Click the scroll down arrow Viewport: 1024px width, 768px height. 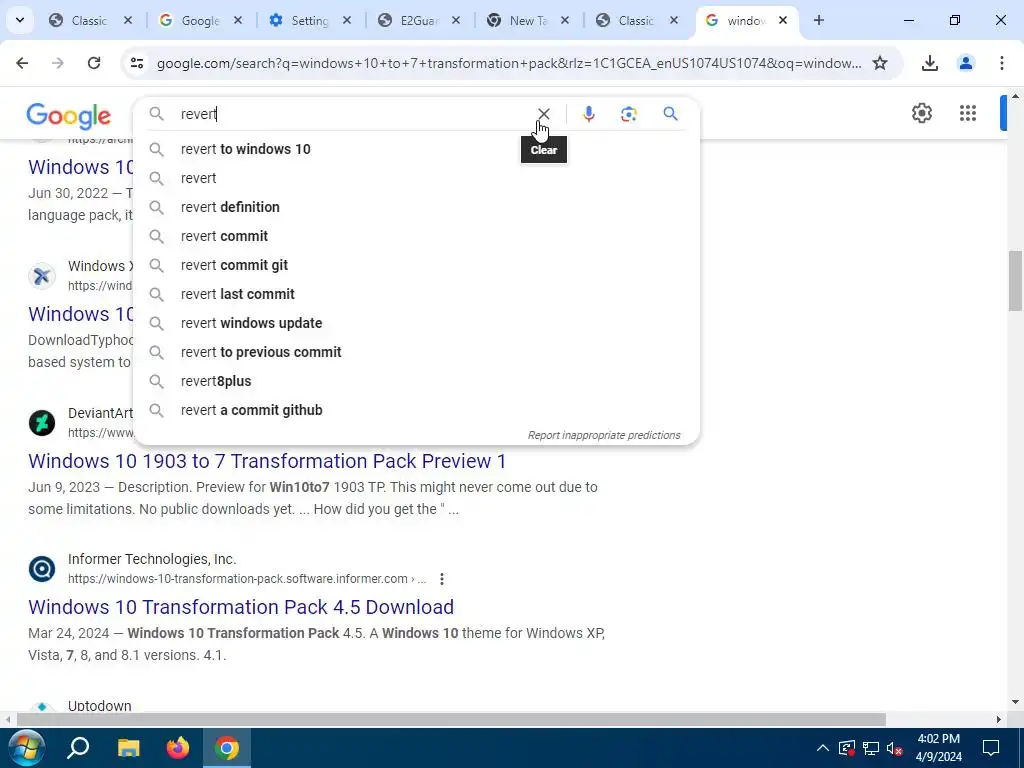coord(1015,703)
